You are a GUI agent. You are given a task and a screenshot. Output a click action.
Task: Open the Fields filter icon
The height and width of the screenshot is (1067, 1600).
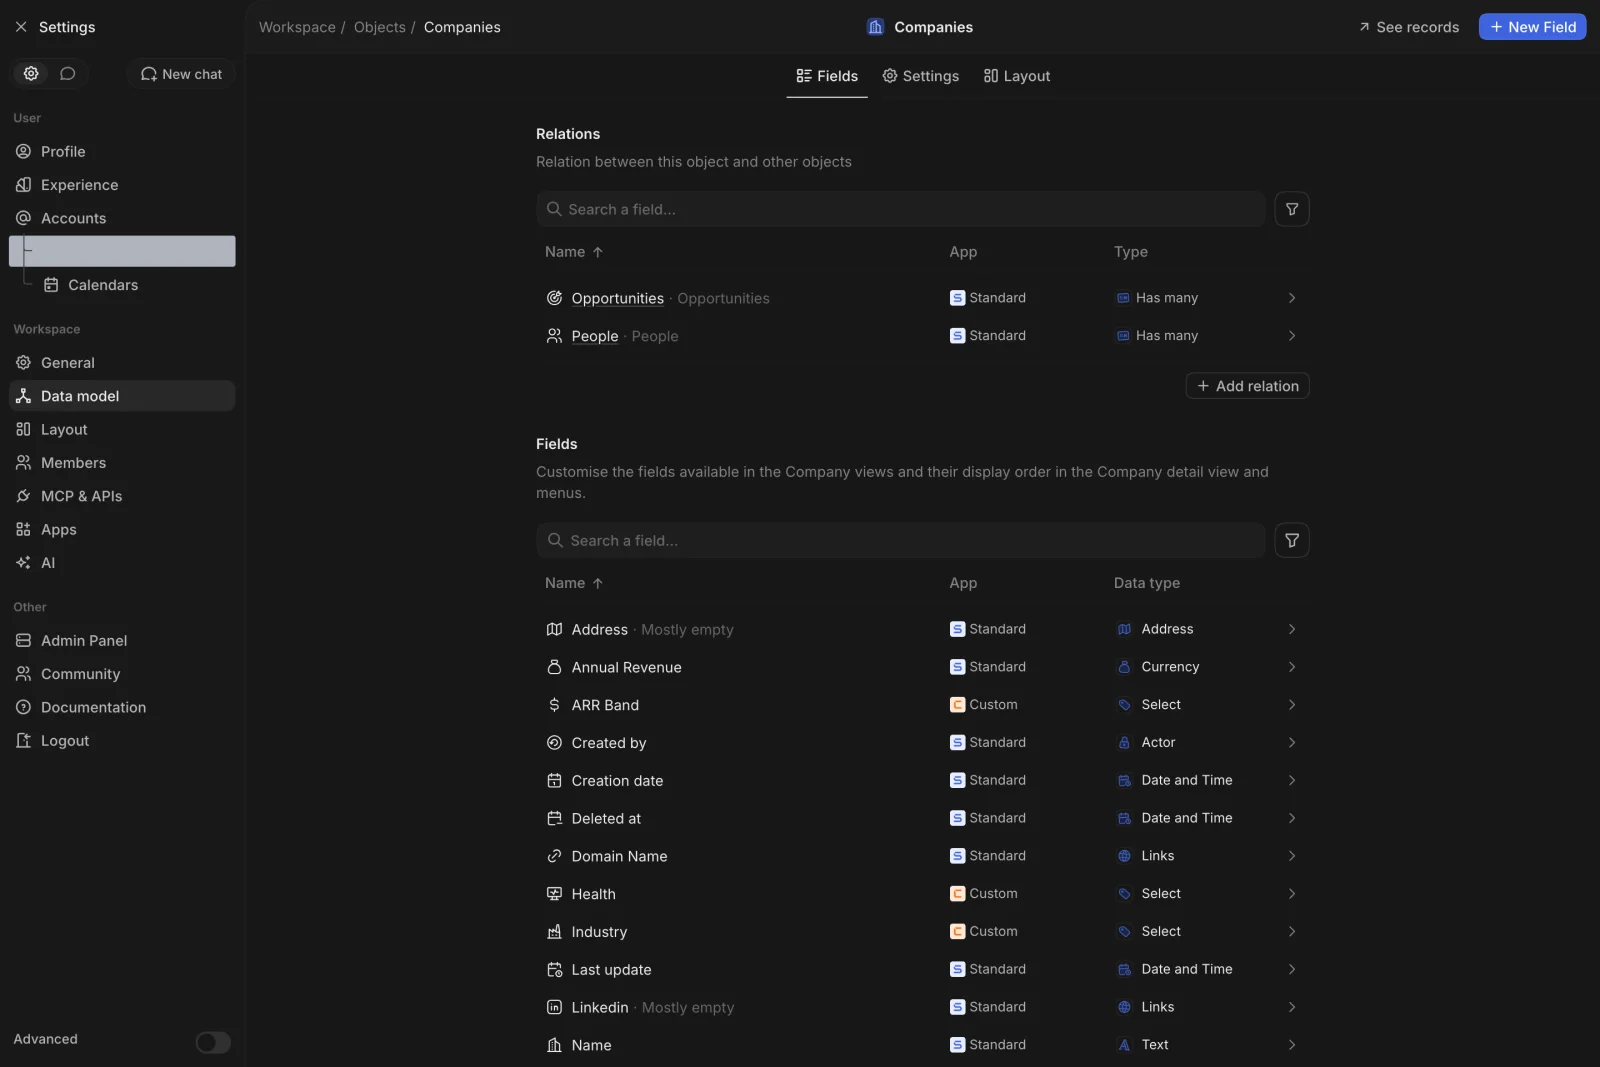1292,540
